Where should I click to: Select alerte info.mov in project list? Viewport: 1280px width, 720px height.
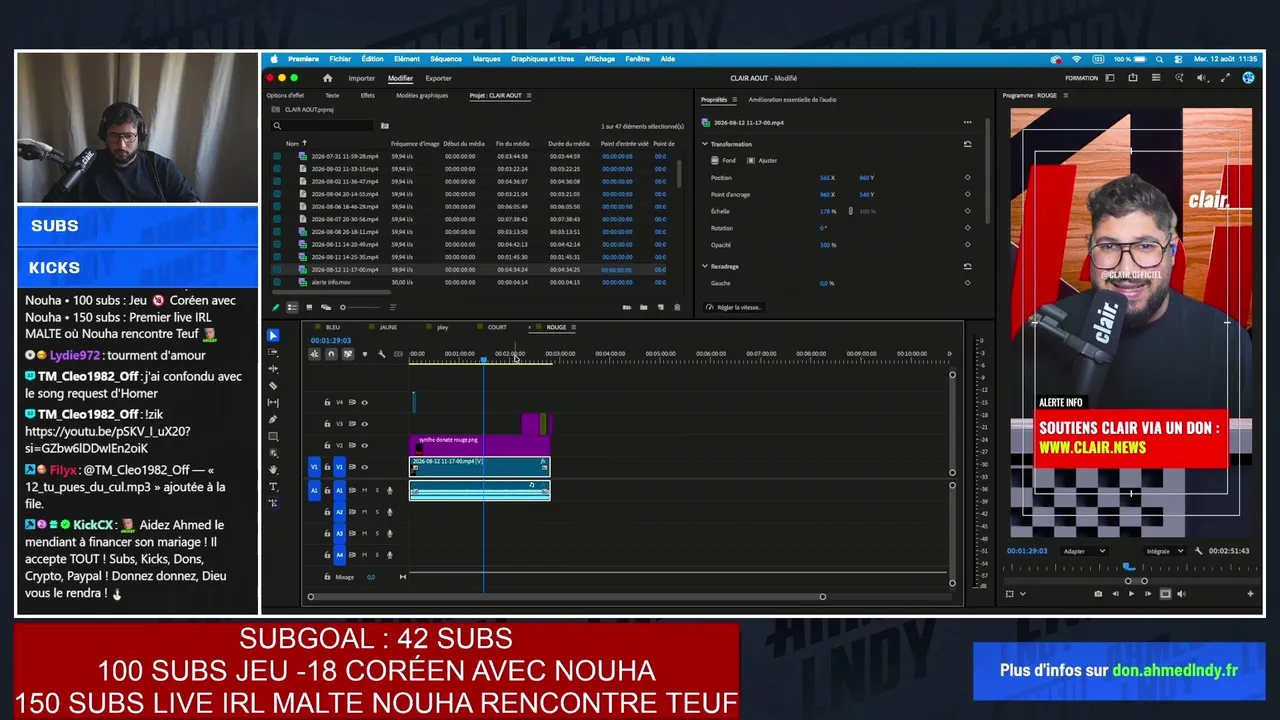coord(331,282)
